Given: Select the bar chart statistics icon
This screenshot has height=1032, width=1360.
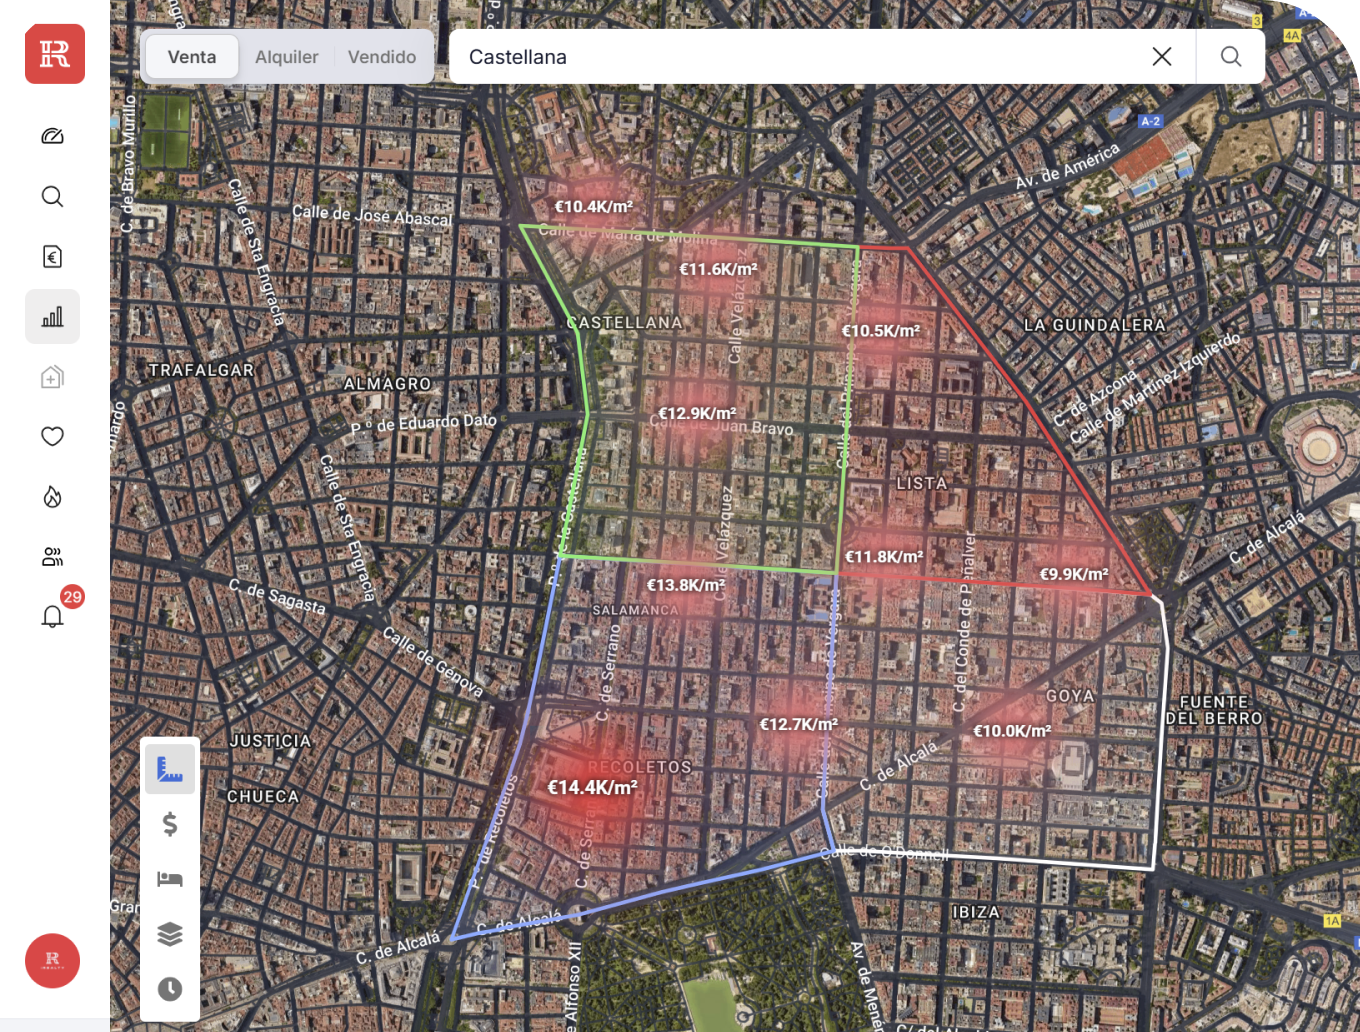Looking at the screenshot, I should tap(53, 317).
